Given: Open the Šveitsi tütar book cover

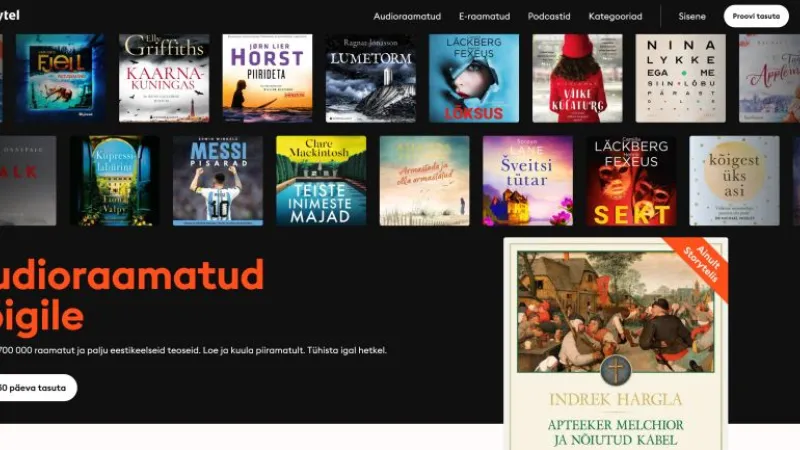Looking at the screenshot, I should click(x=528, y=181).
